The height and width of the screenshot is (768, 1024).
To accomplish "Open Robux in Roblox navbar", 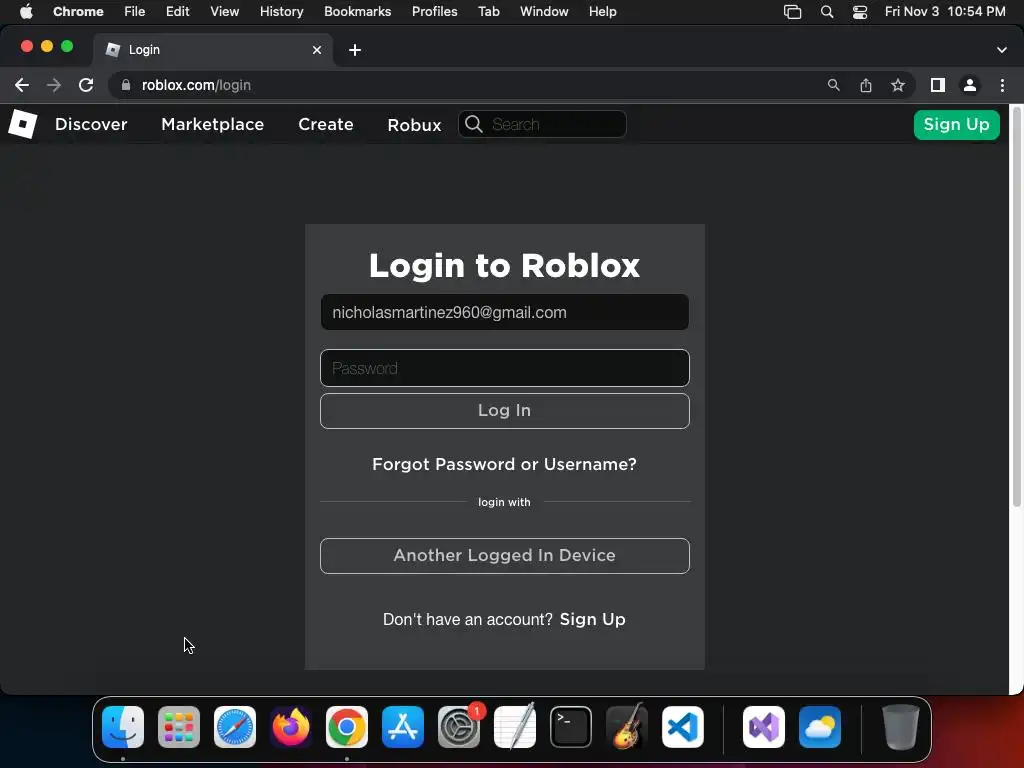I will click(x=414, y=125).
